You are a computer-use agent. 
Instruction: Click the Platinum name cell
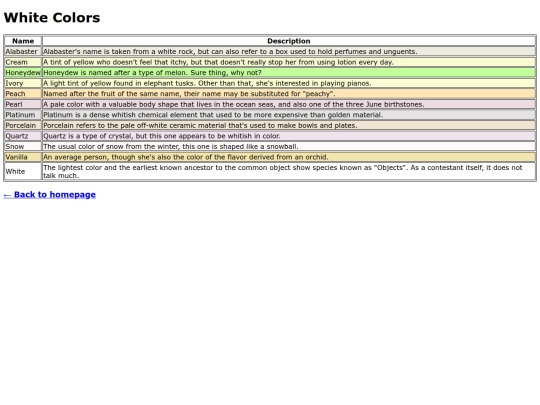point(23,115)
